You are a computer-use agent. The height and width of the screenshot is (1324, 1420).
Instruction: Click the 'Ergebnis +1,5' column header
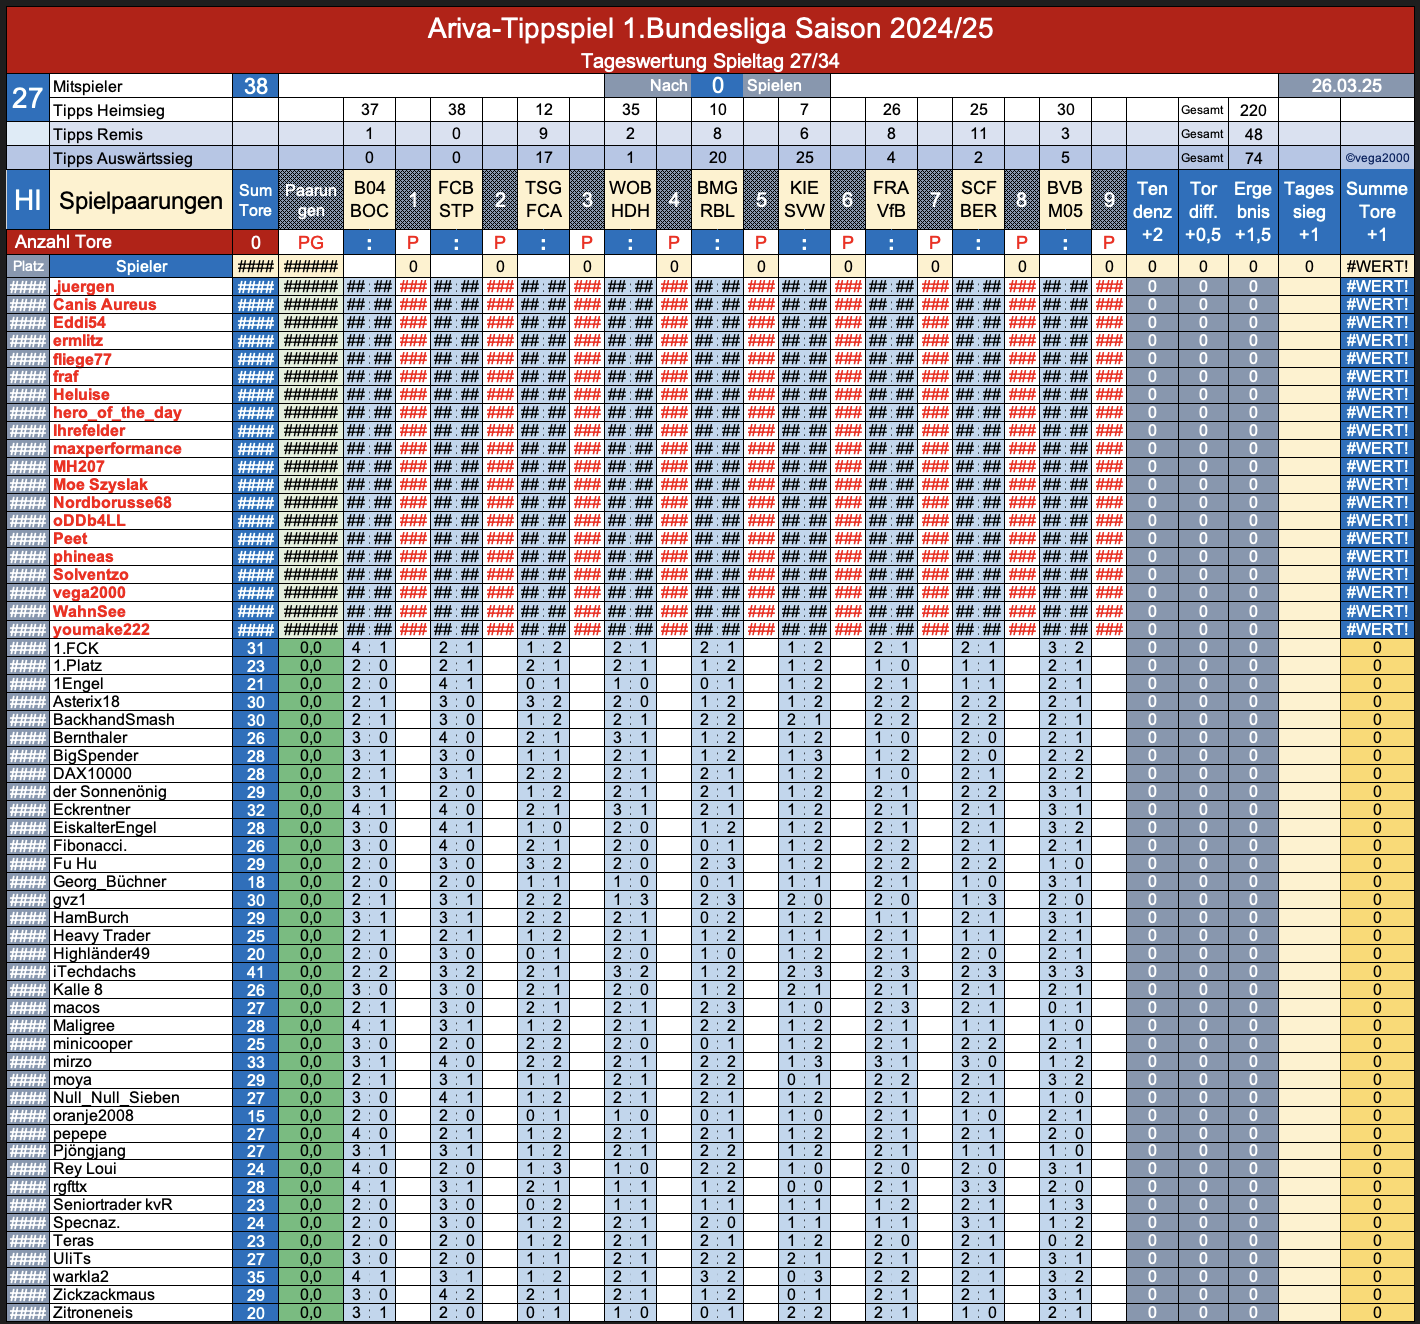(x=1253, y=211)
